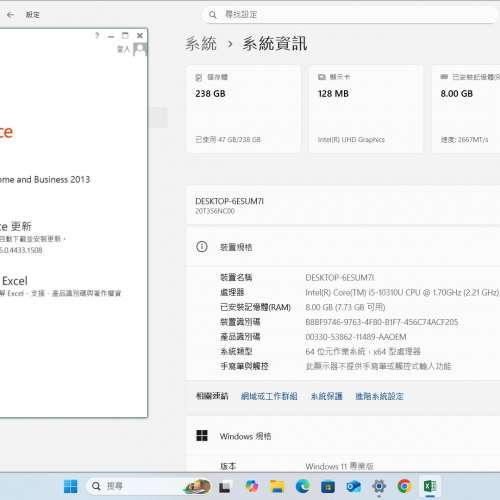
Task: Select the 20T3S6NC00 model text
Action: 215,211
